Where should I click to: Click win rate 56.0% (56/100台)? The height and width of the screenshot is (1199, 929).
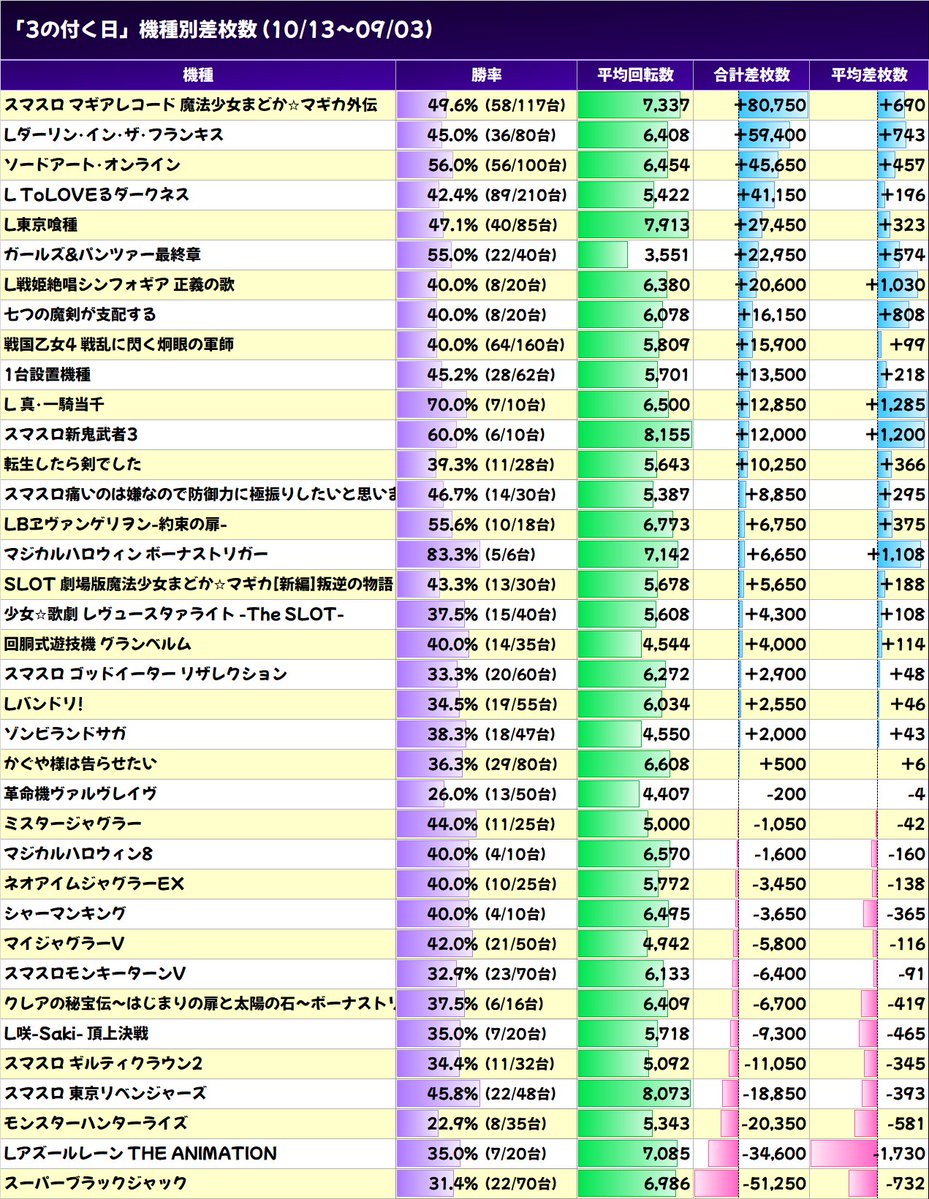[x=497, y=164]
